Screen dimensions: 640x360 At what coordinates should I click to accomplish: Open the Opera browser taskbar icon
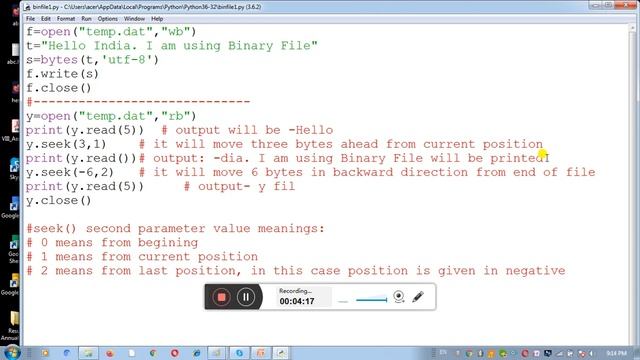click(x=175, y=353)
